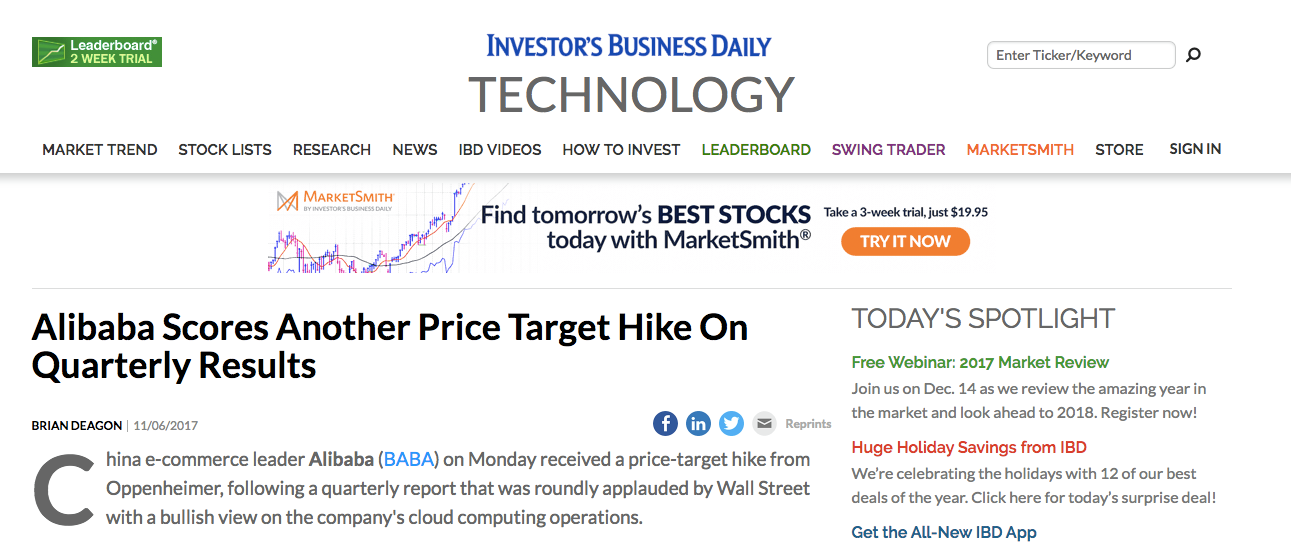Screen dimensions: 1291x550
Task: Open the BABA ticker link
Action: 409,459
